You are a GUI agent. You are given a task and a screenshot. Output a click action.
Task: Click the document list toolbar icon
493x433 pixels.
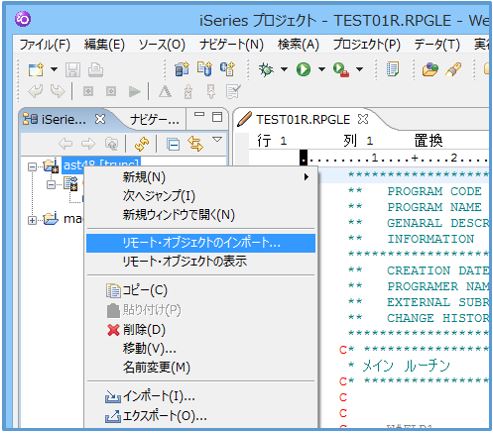pyautogui.click(x=393, y=69)
